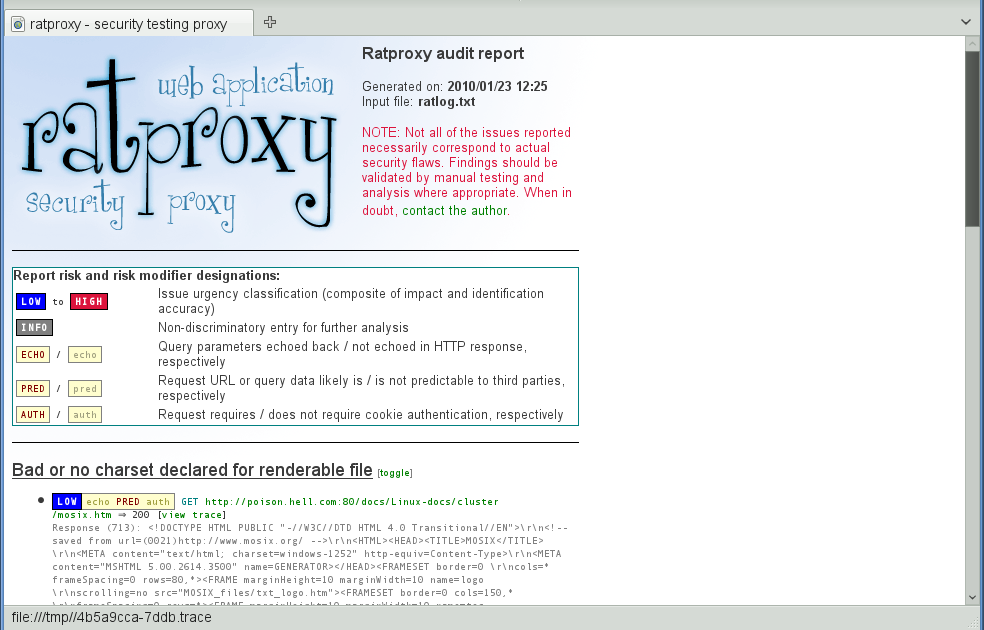This screenshot has width=984, height=630.
Task: Click the Bad or no charset heading
Action: tap(192, 470)
